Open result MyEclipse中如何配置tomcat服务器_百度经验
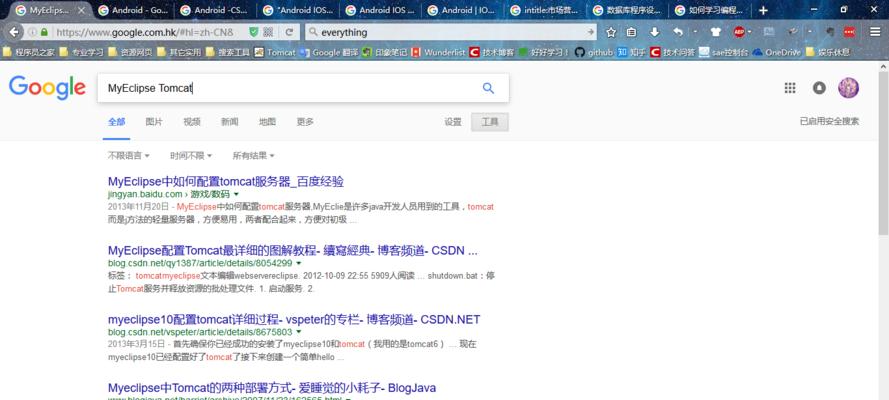Screen dimensions: 889x400 tap(226, 182)
